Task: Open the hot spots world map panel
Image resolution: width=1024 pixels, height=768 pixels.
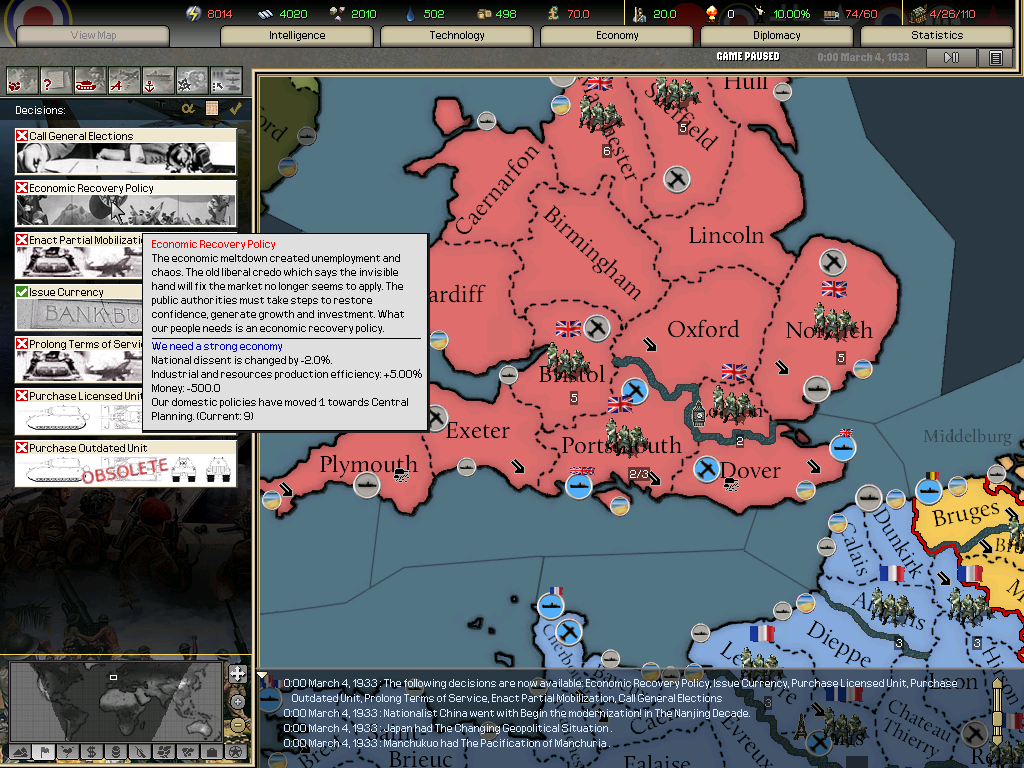Action: [22, 82]
